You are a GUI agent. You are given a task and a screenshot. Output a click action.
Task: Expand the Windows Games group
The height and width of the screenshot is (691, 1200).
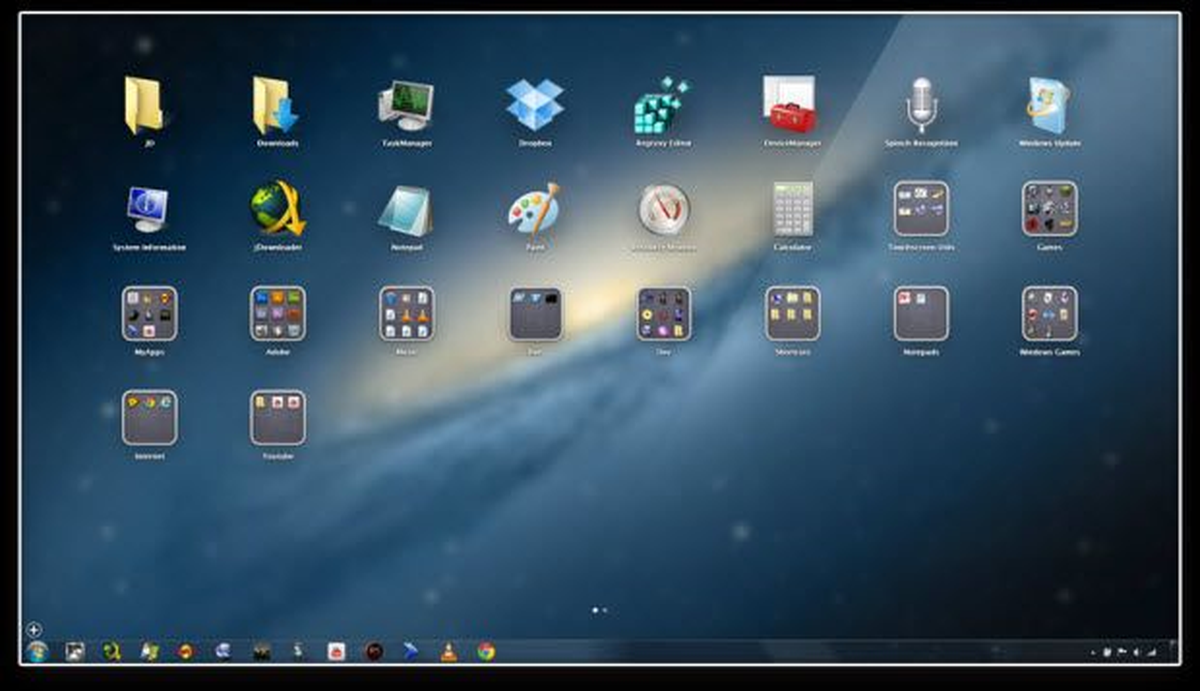[x=1048, y=315]
